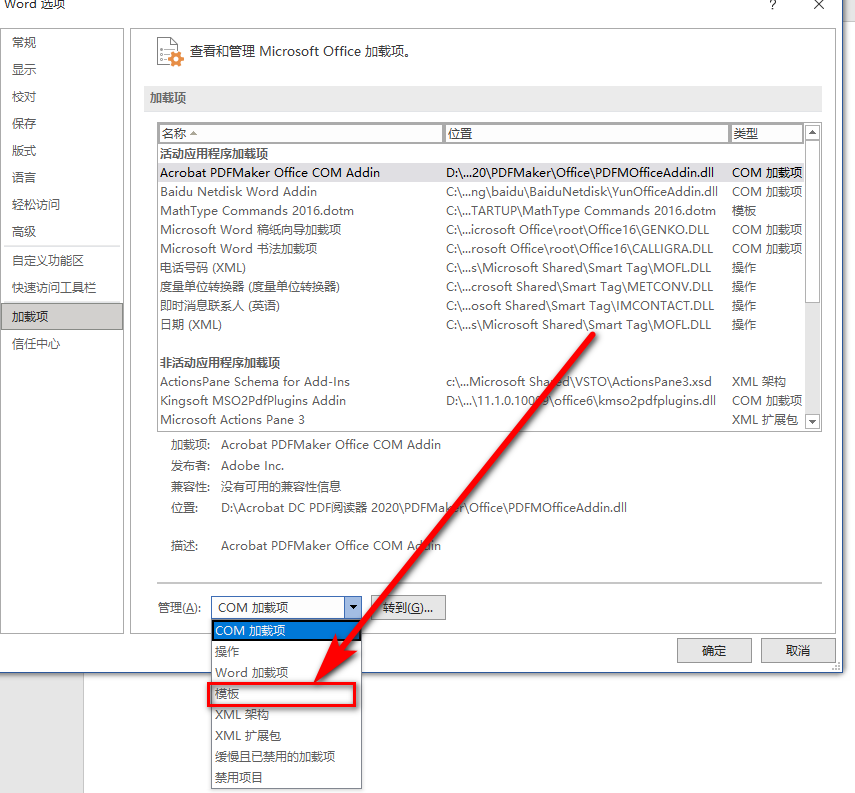
Task: Select Kingsoft MSO2PdfPlugins Addin row
Action: coord(481,401)
